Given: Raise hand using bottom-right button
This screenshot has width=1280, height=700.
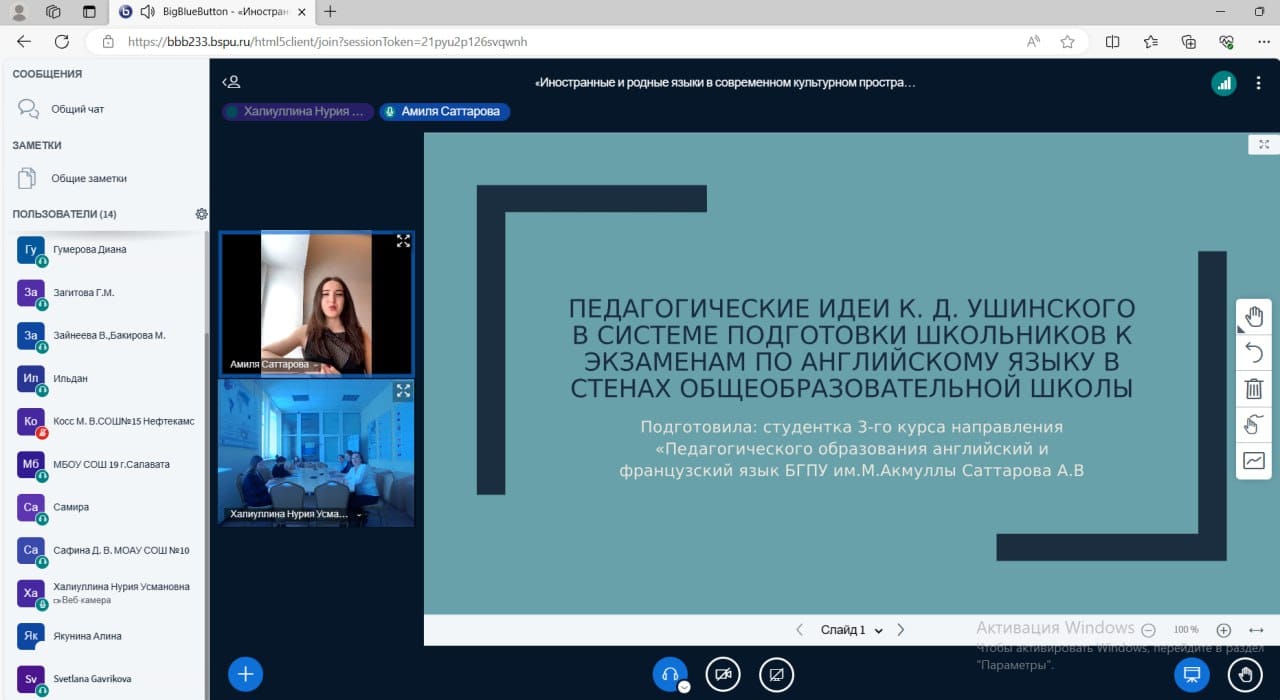Looking at the screenshot, I should coord(1245,675).
